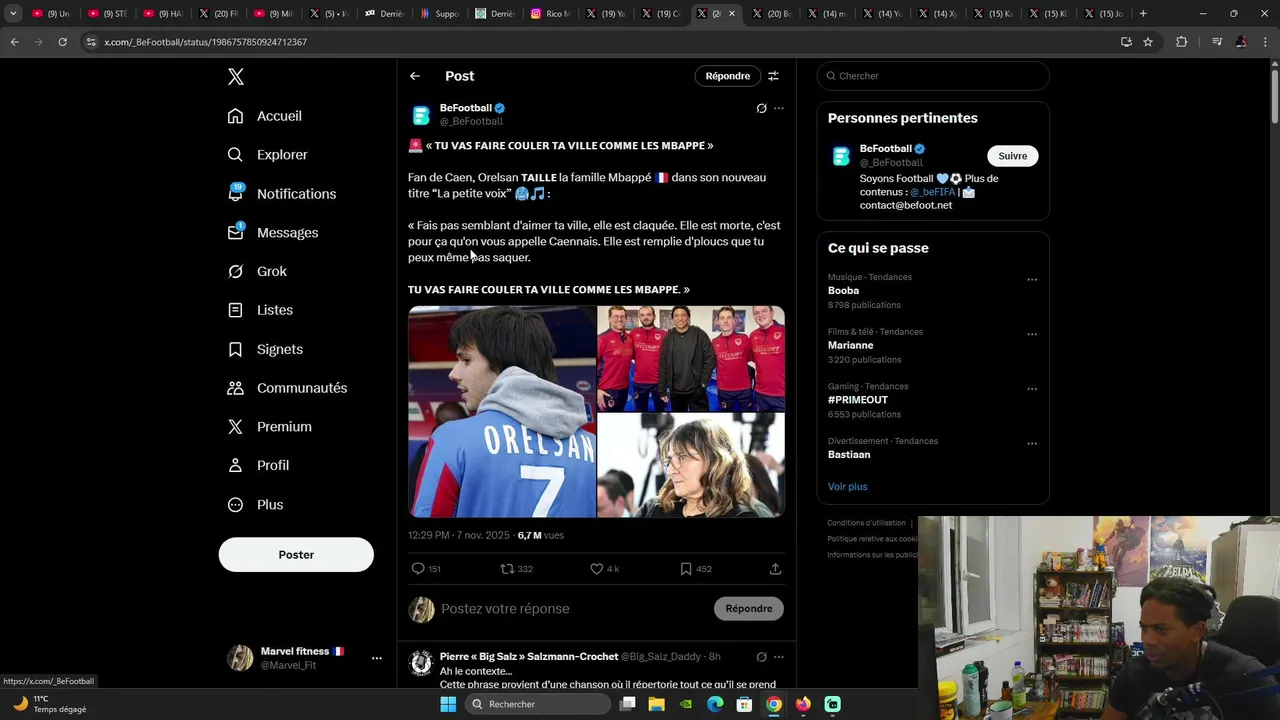Viewport: 1280px width, 720px height.
Task: Click the page vertical scrollbar
Action: pyautogui.click(x=1274, y=95)
